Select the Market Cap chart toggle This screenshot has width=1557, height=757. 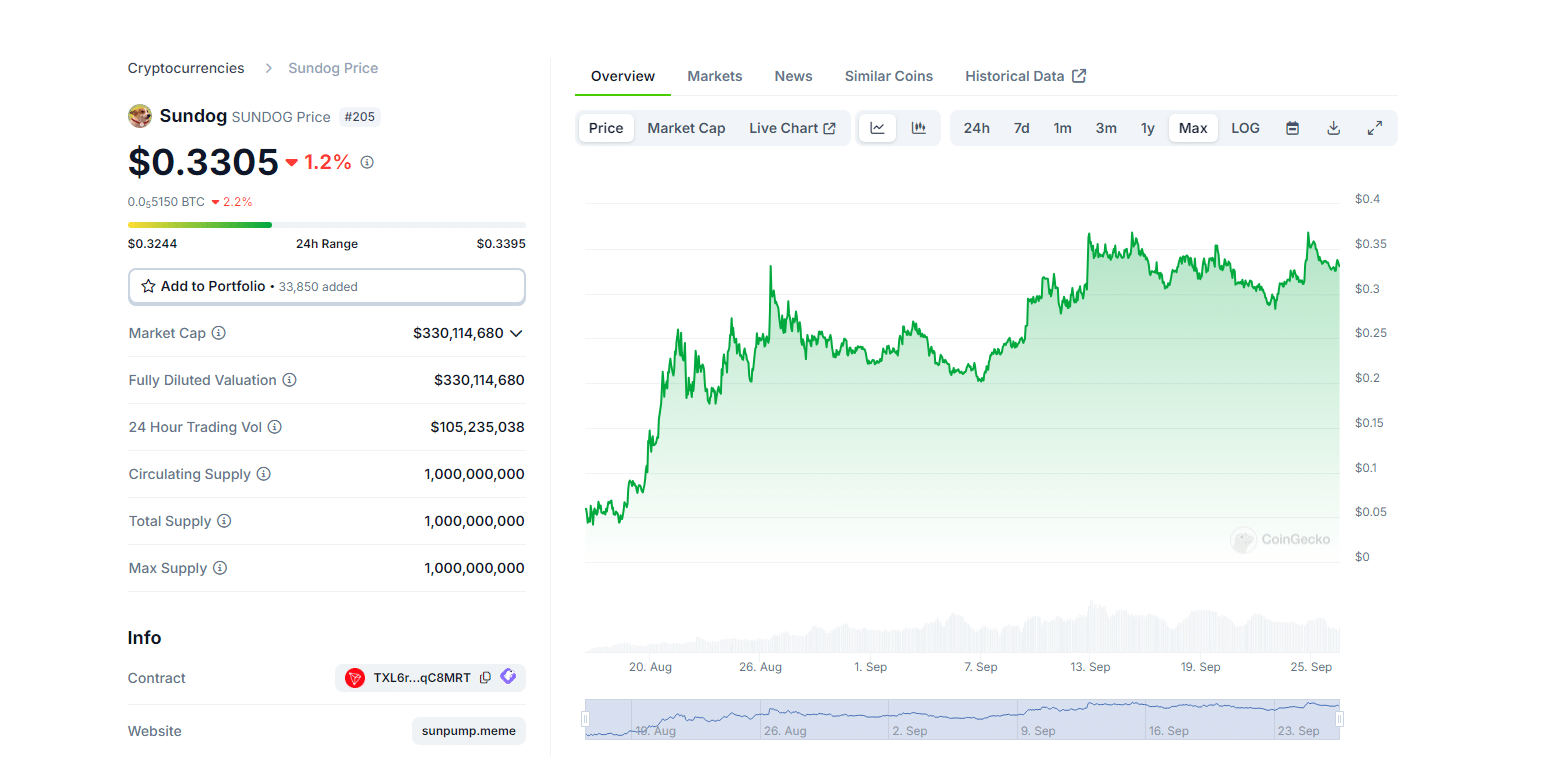tap(686, 128)
